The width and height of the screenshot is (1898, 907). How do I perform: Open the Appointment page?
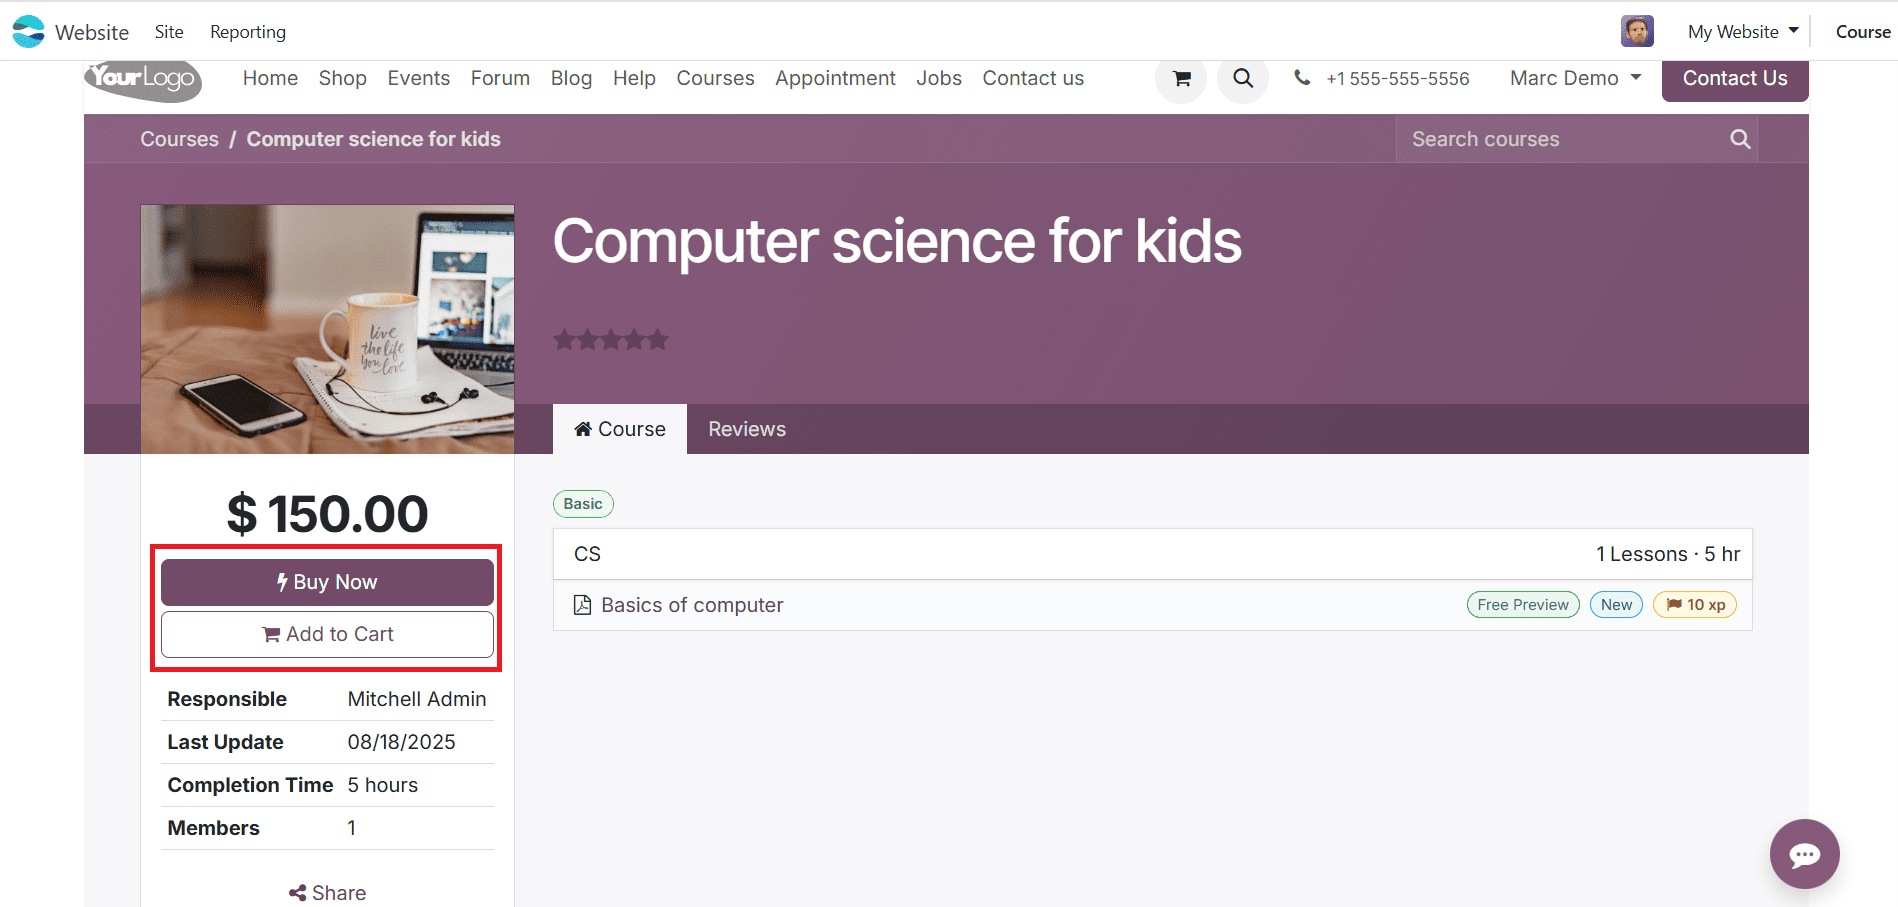(835, 78)
